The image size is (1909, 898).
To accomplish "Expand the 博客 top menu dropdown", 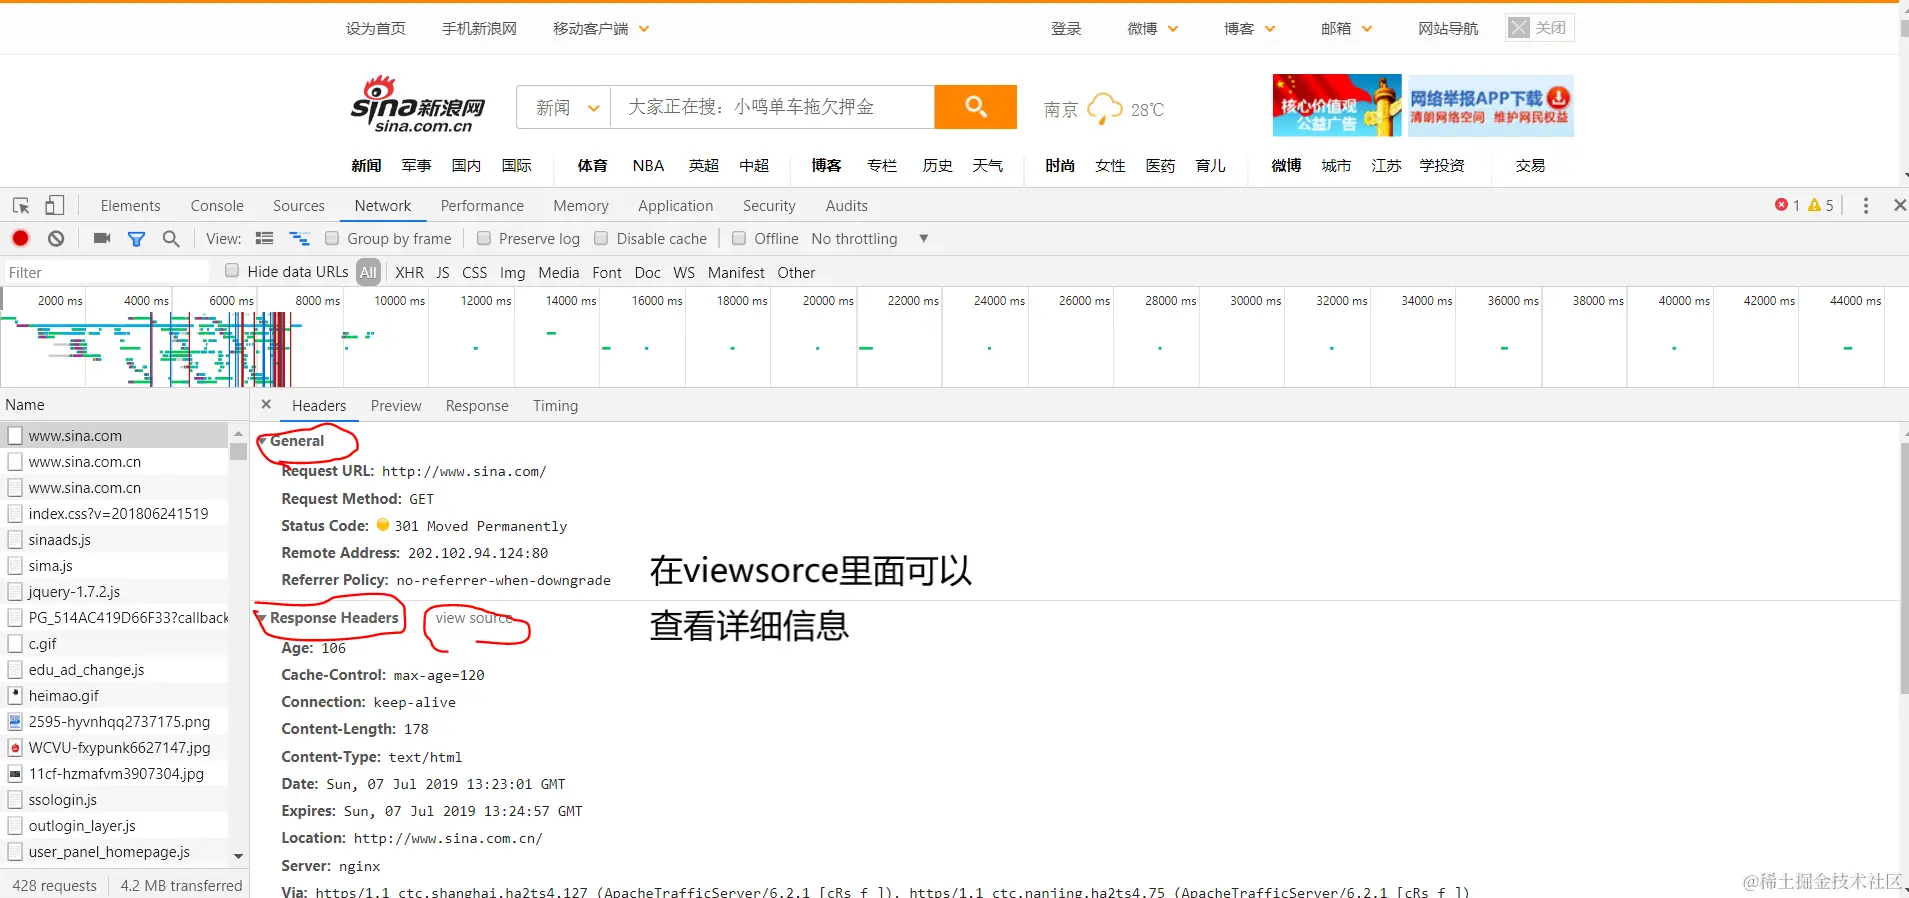I will tap(1249, 28).
